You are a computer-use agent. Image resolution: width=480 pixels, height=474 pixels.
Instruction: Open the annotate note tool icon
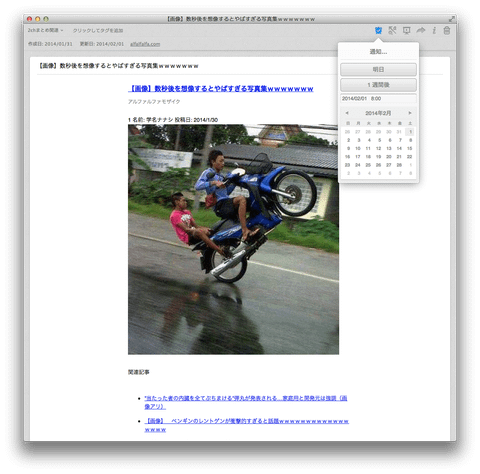click(x=392, y=30)
